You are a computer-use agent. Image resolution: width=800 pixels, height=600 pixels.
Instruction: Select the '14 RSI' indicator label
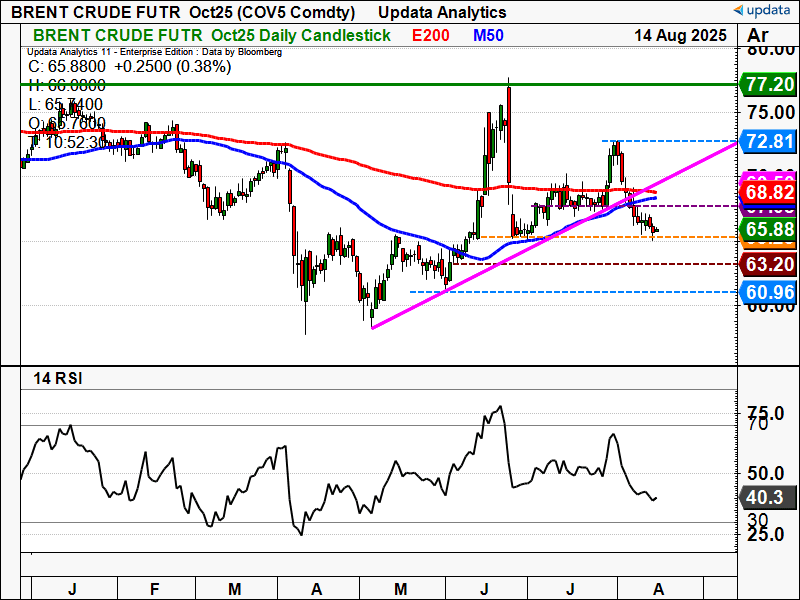pos(58,379)
